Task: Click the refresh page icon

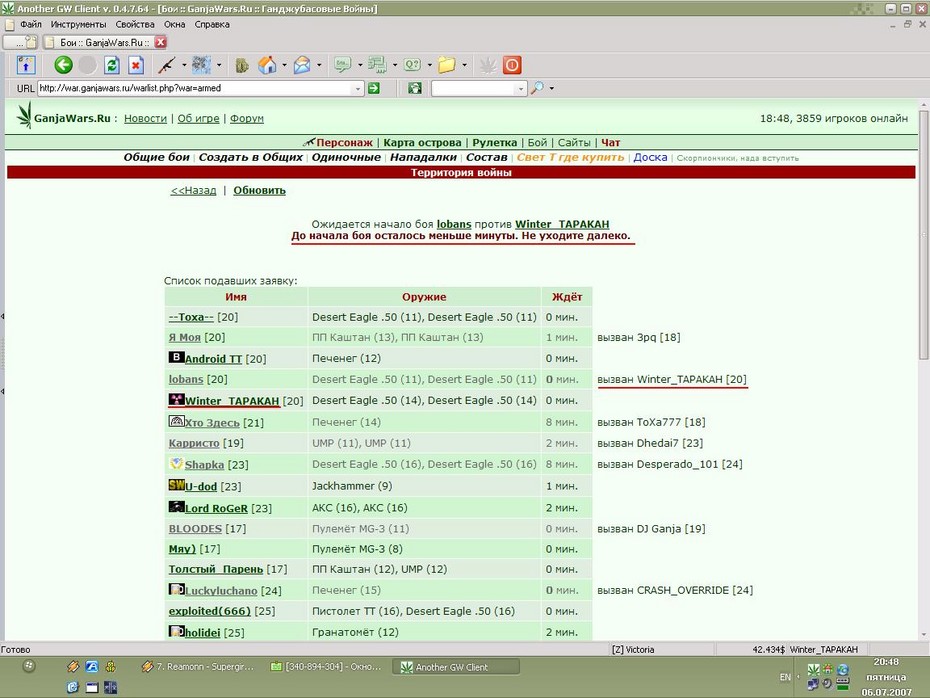Action: click(x=112, y=65)
